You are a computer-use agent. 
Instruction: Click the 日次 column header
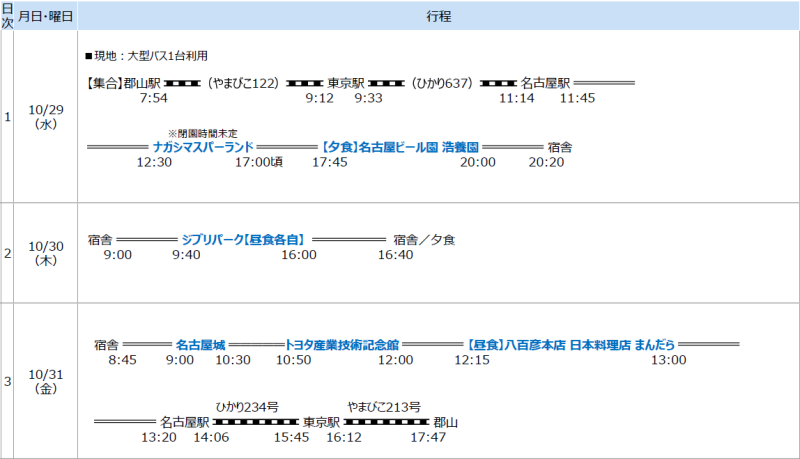coord(7,16)
